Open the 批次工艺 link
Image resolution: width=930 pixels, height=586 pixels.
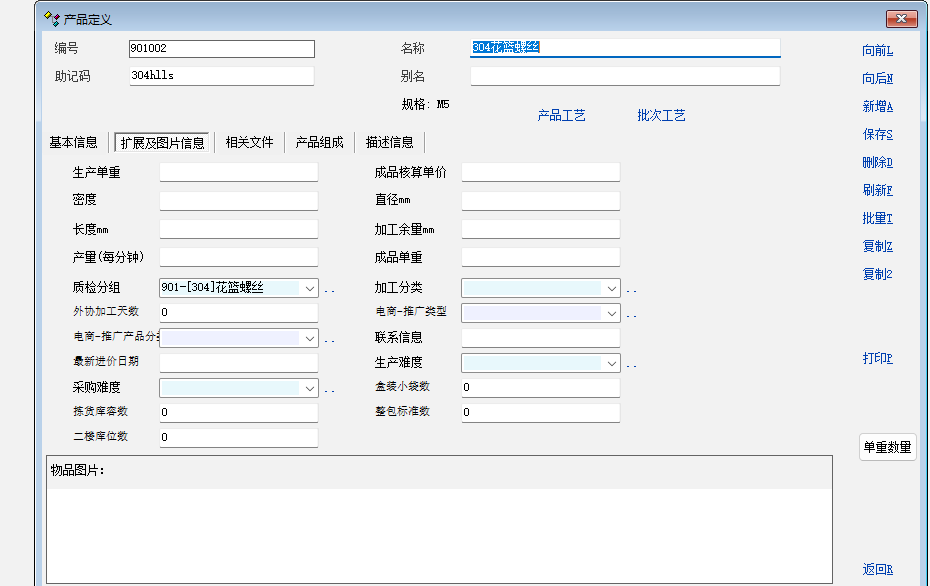point(661,116)
